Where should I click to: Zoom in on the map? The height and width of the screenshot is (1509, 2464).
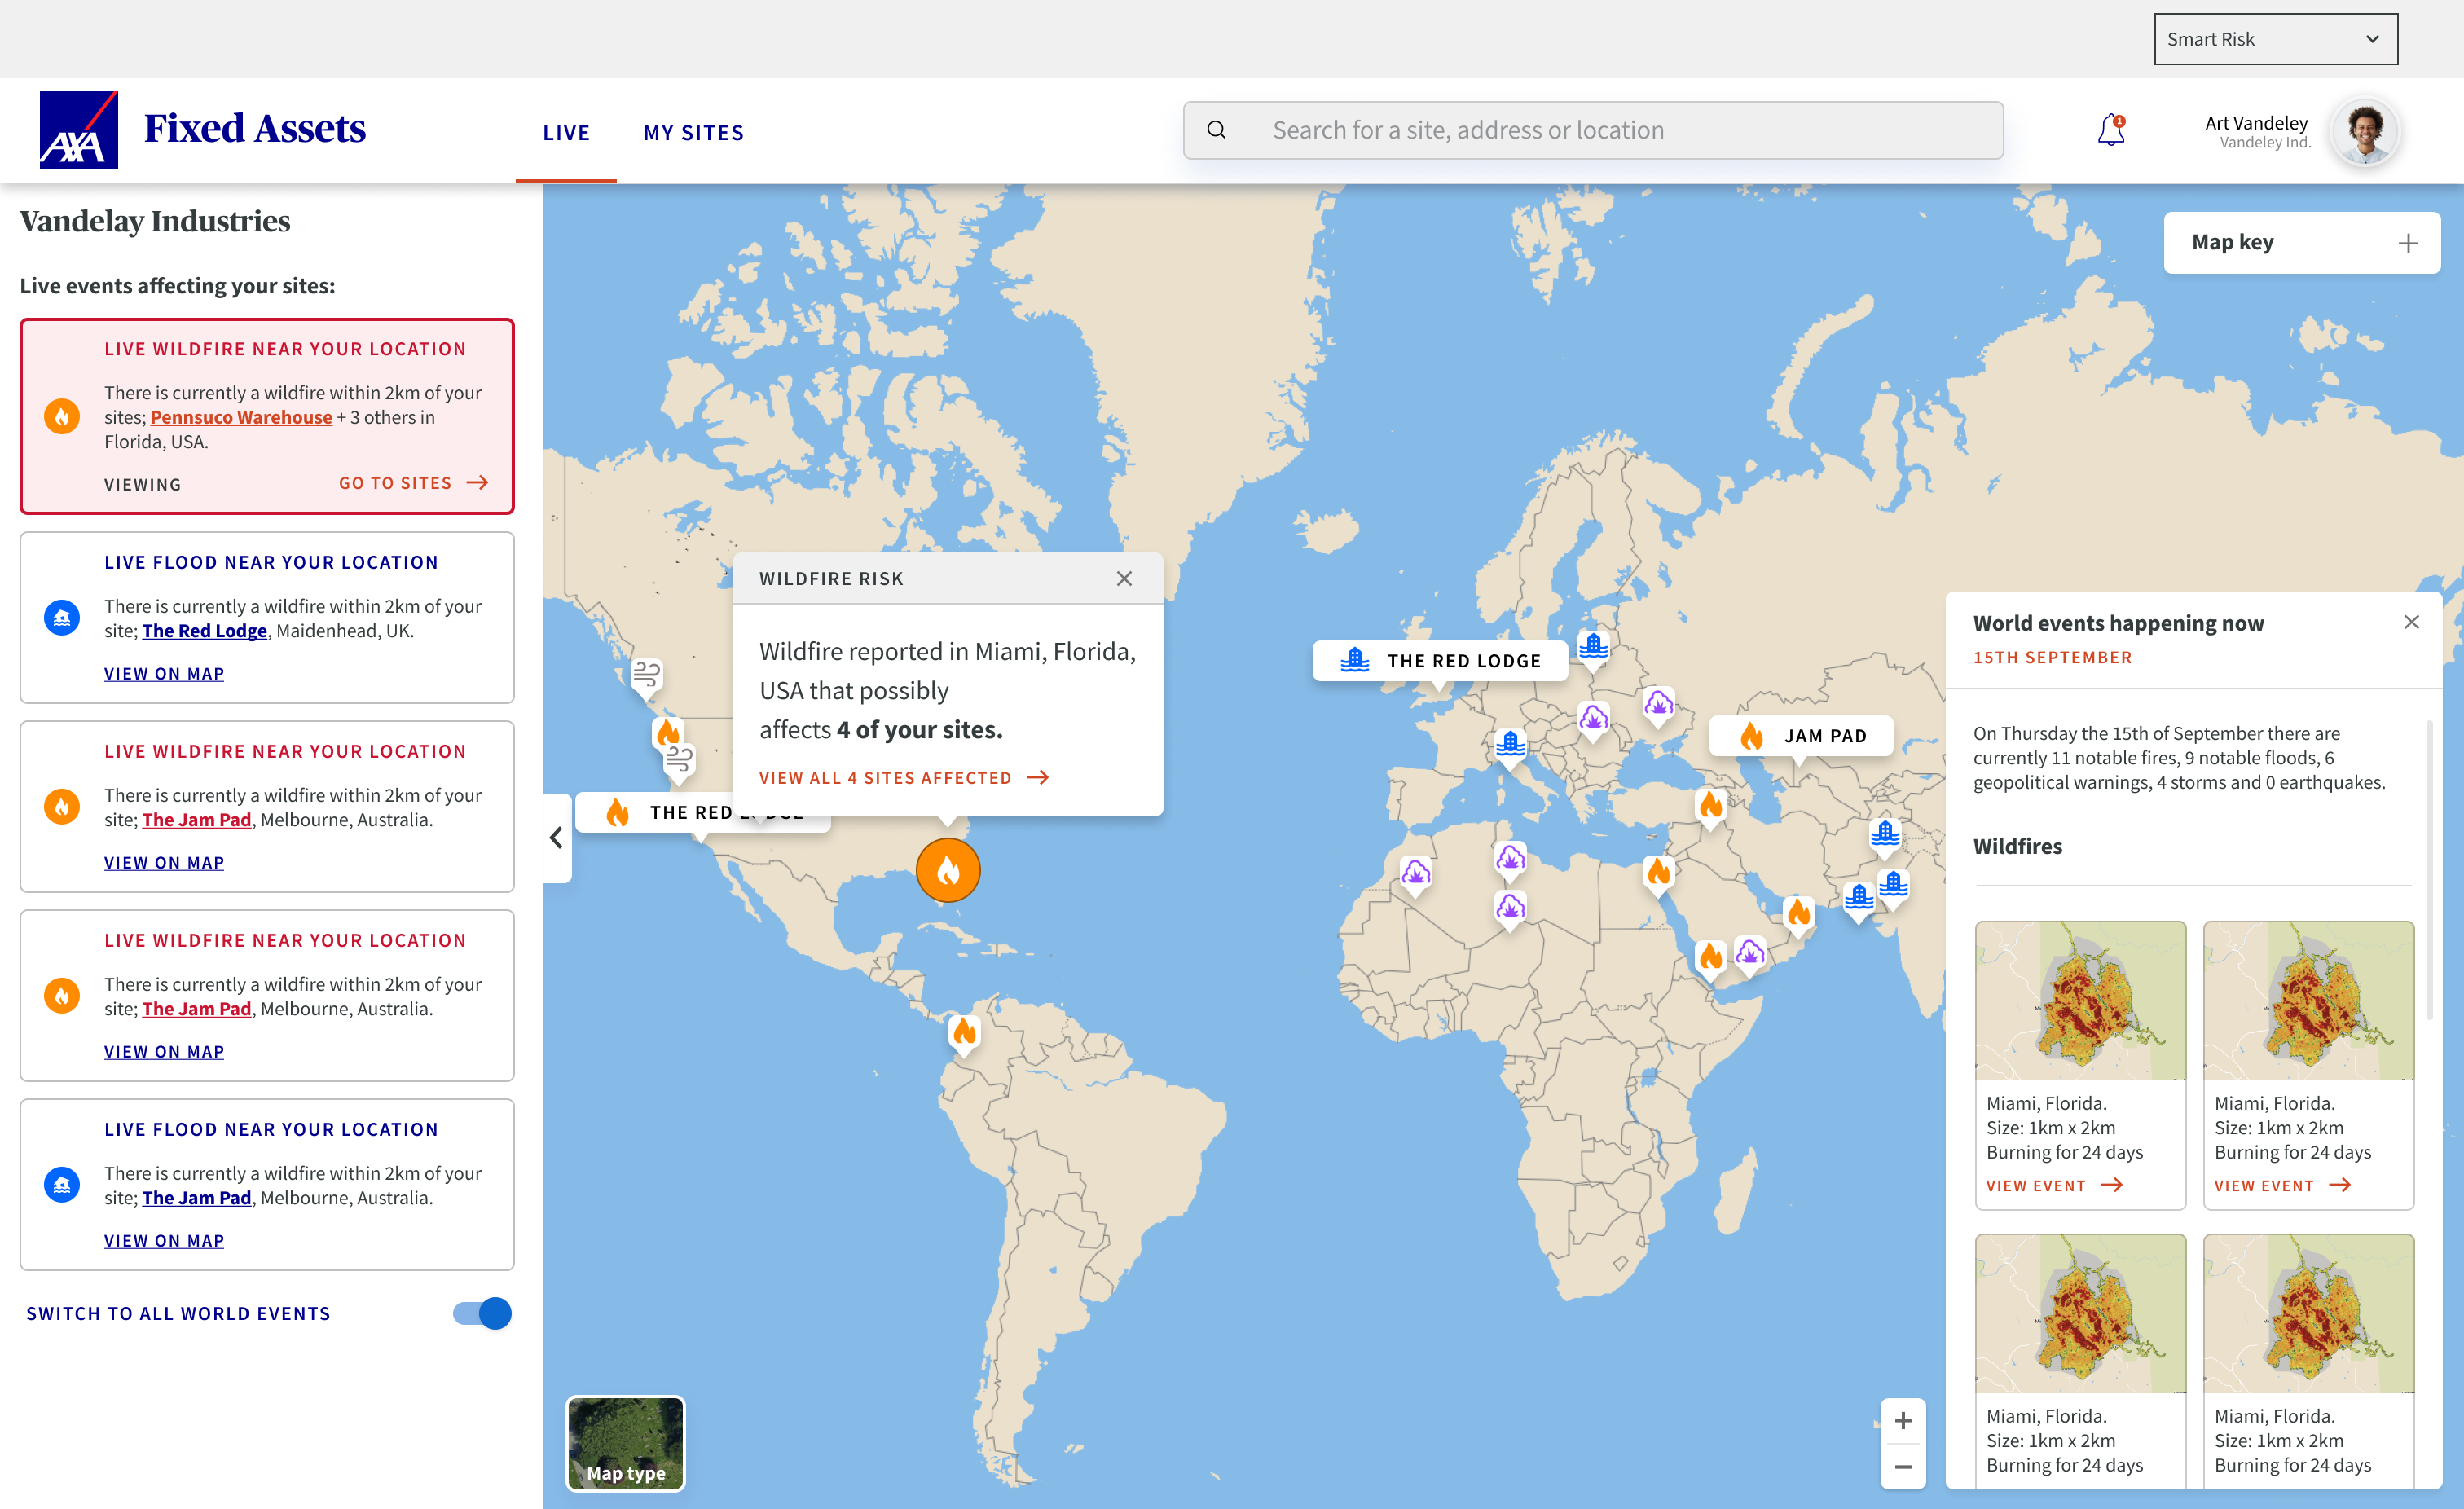click(x=1903, y=1421)
